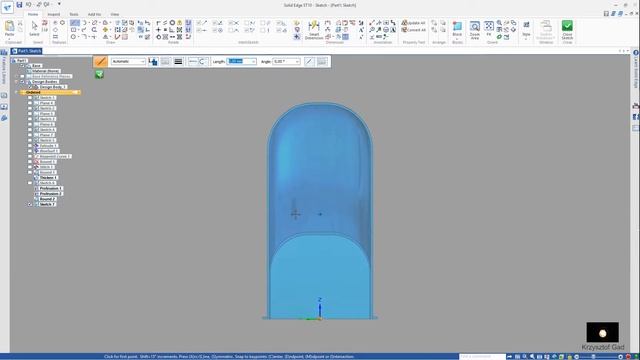Select Protrusion 1 in PathFinder tree
This screenshot has height=360, width=640.
click(x=51, y=188)
